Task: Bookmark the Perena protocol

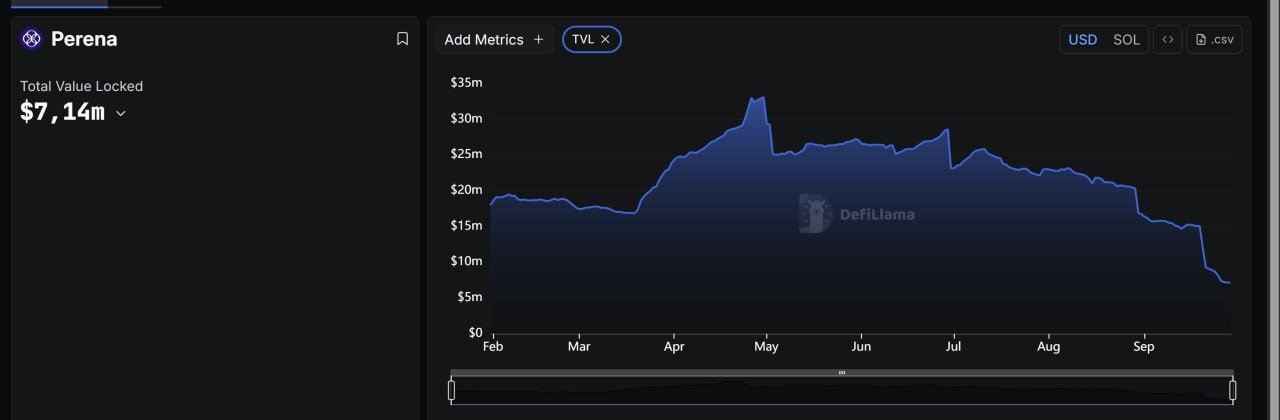Action: pos(402,39)
